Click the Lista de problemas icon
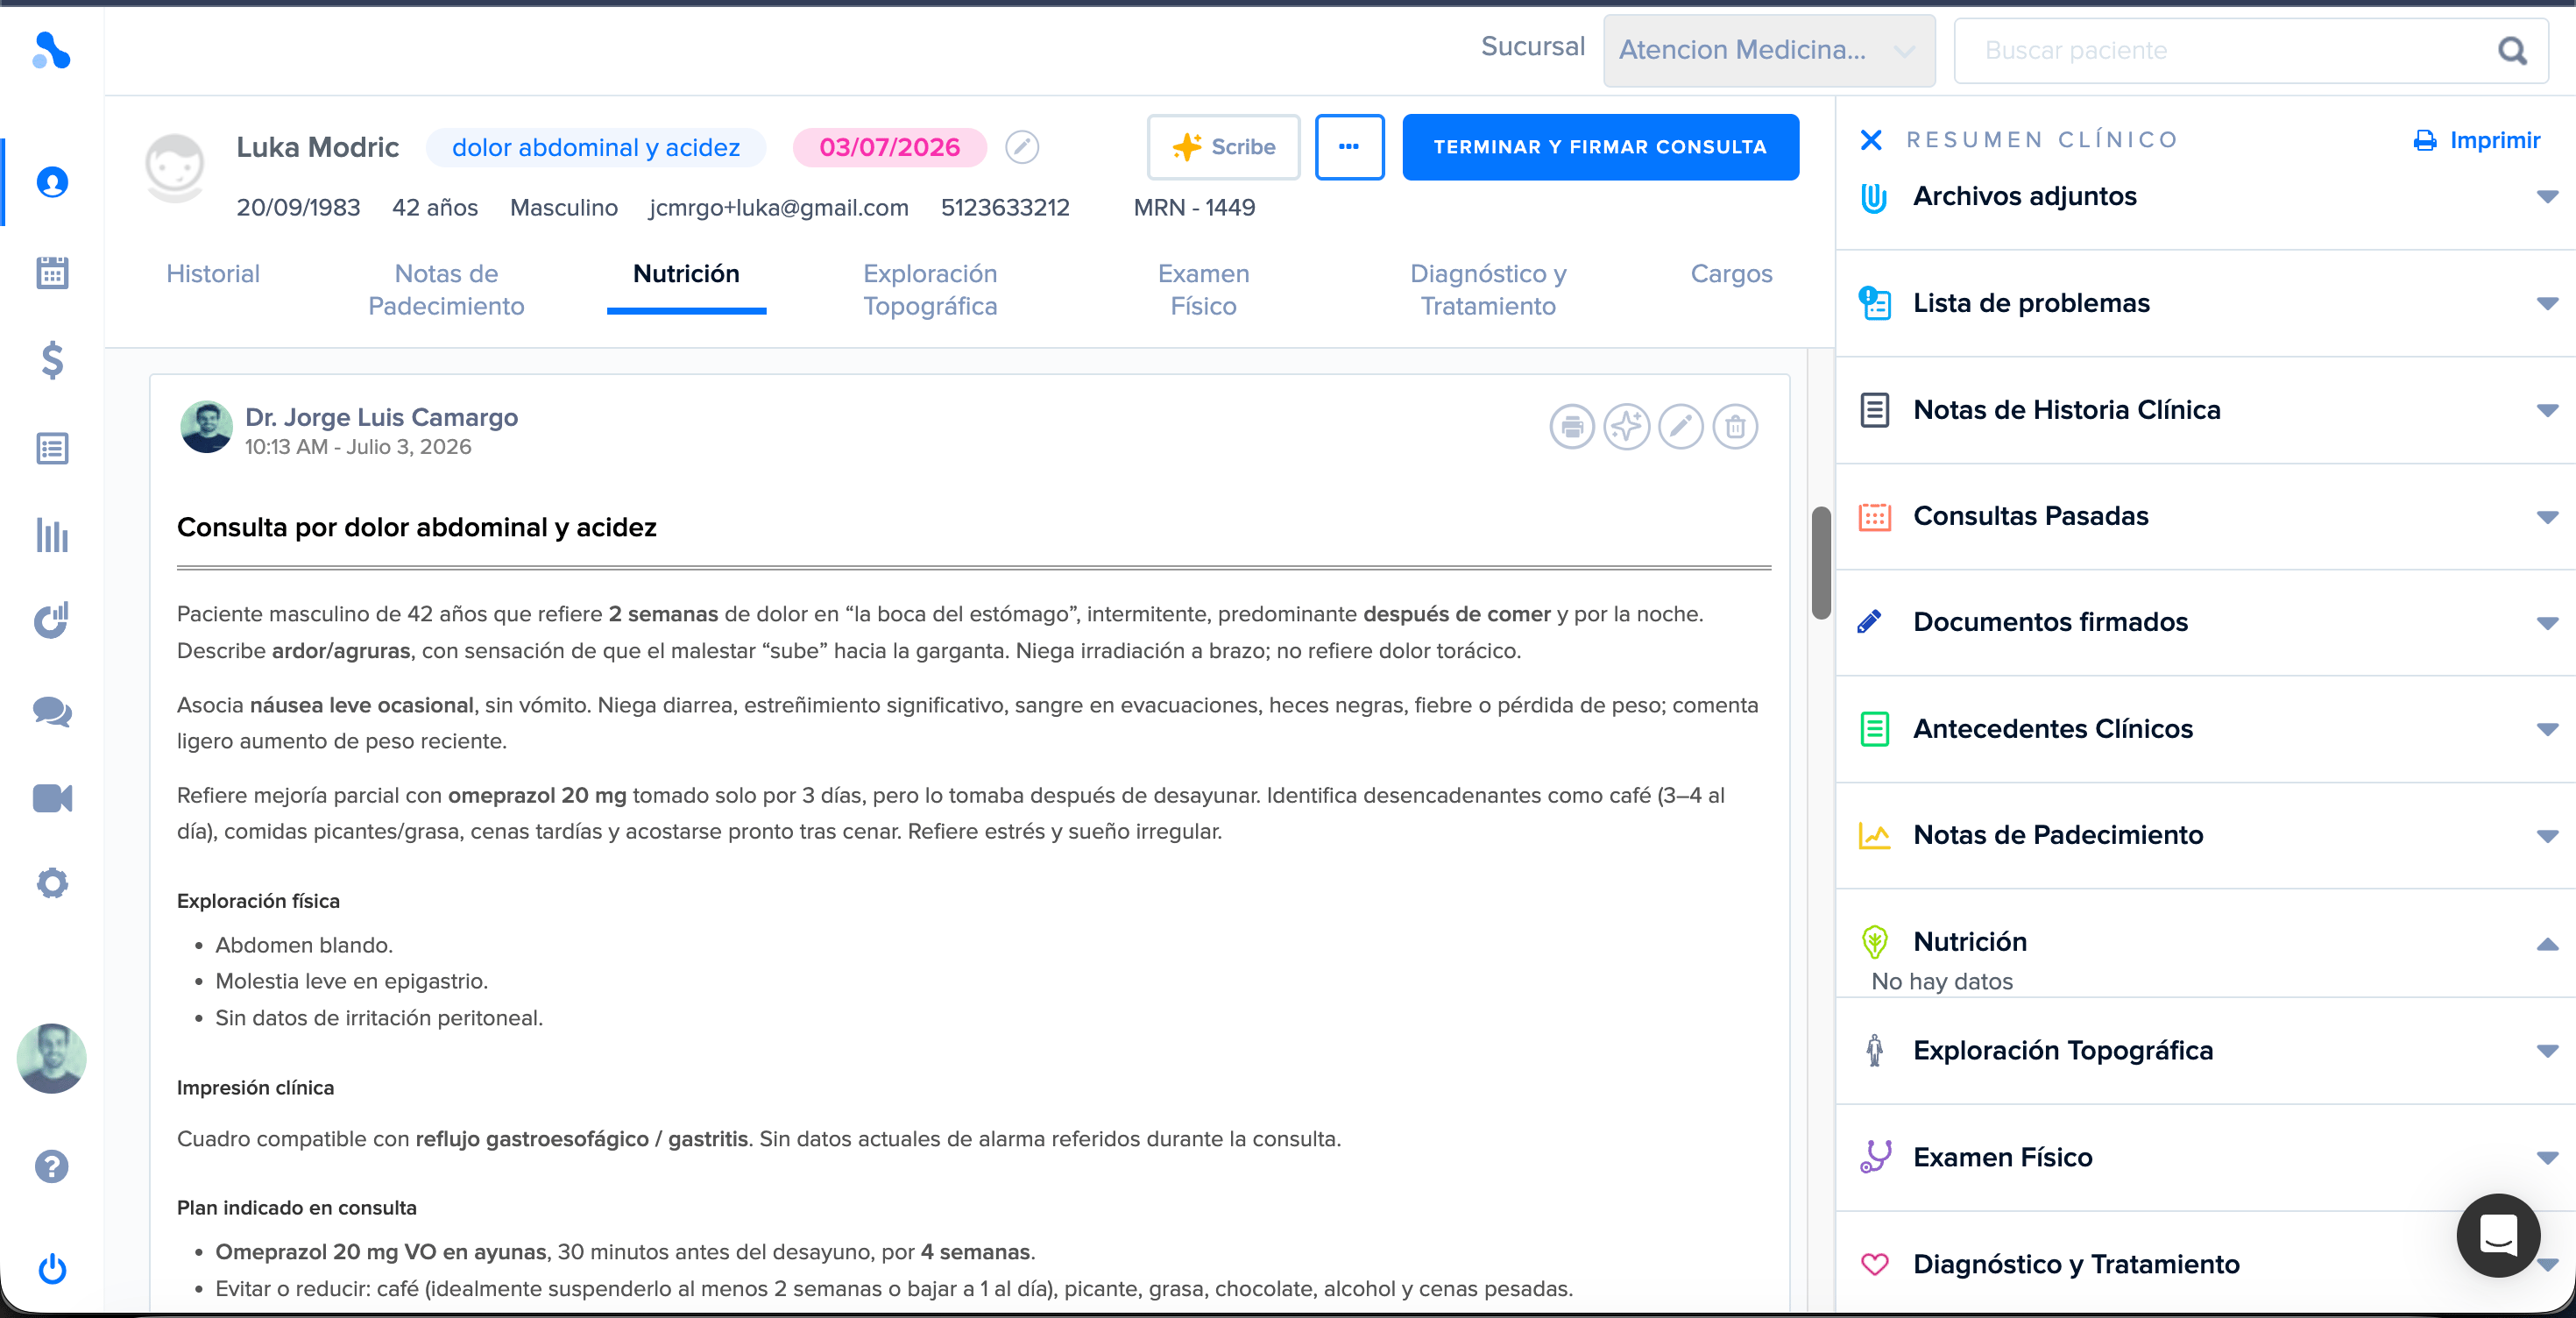The image size is (2576, 1318). [x=1874, y=303]
